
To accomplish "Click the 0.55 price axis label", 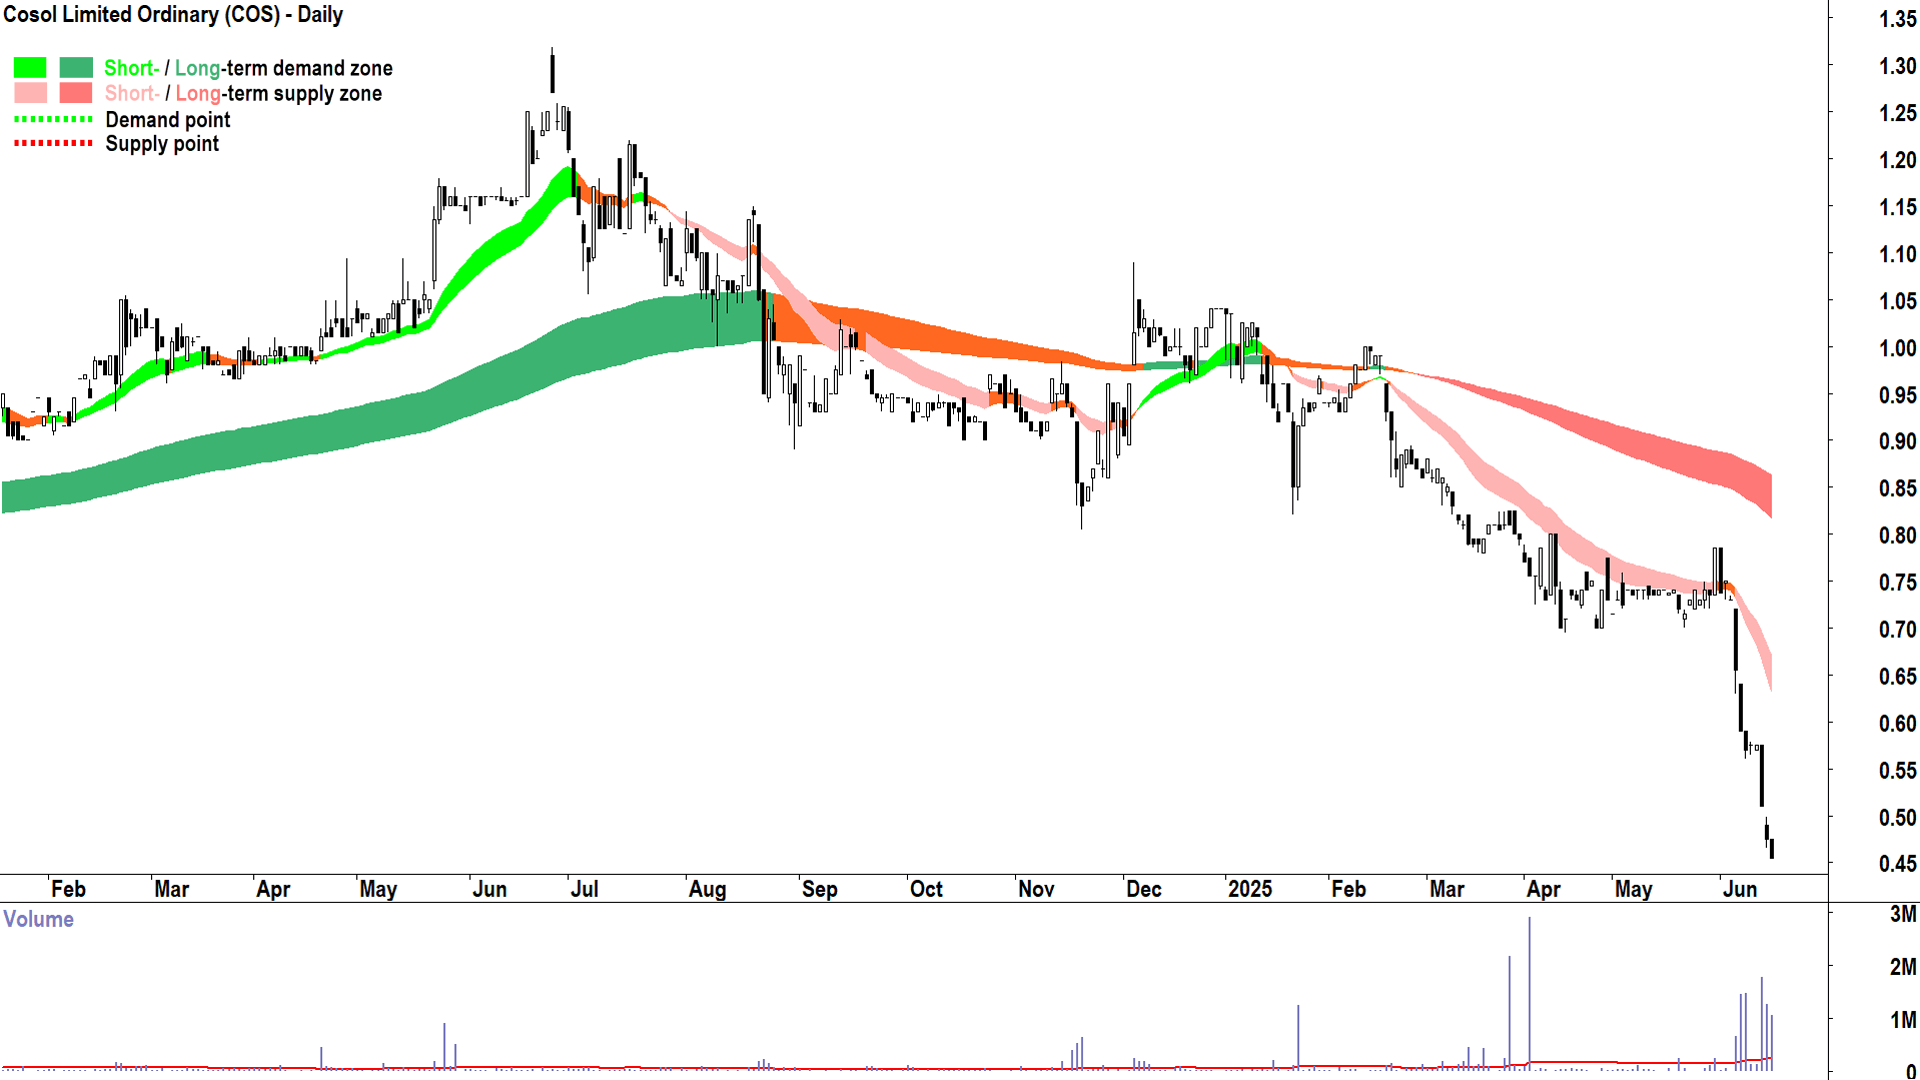I will pyautogui.click(x=1897, y=770).
